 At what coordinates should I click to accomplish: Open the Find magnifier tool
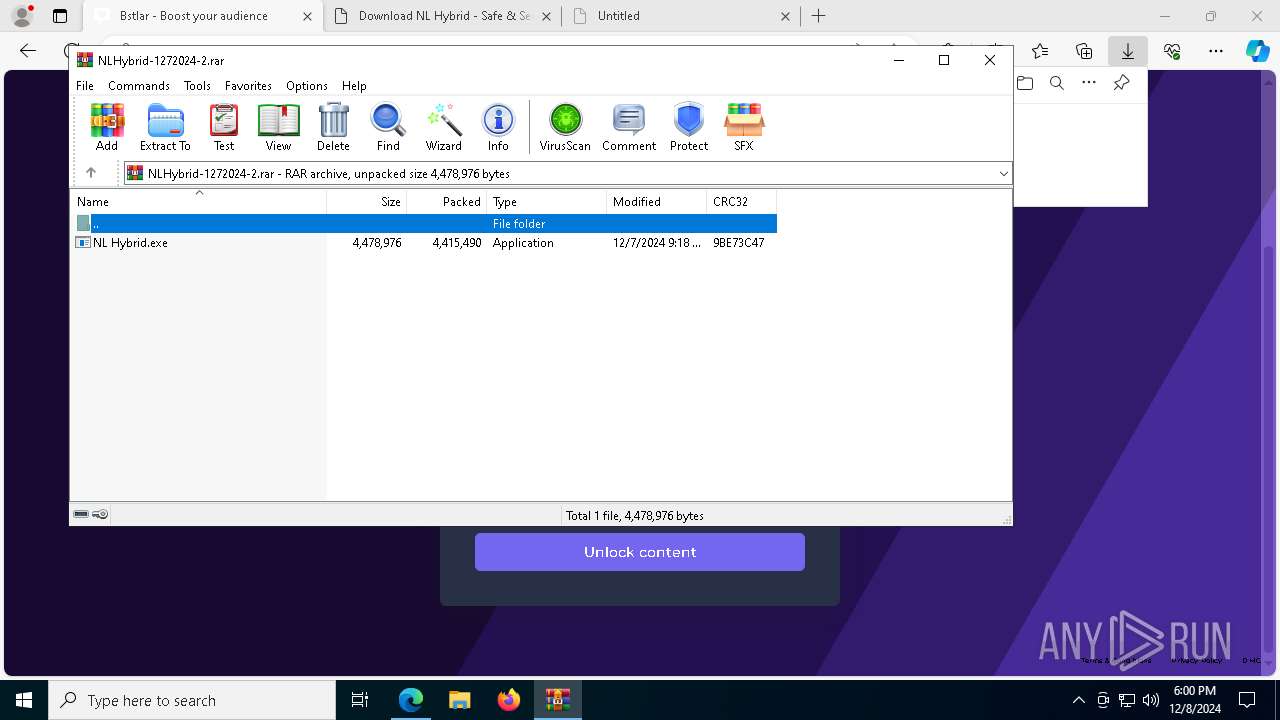(x=388, y=127)
